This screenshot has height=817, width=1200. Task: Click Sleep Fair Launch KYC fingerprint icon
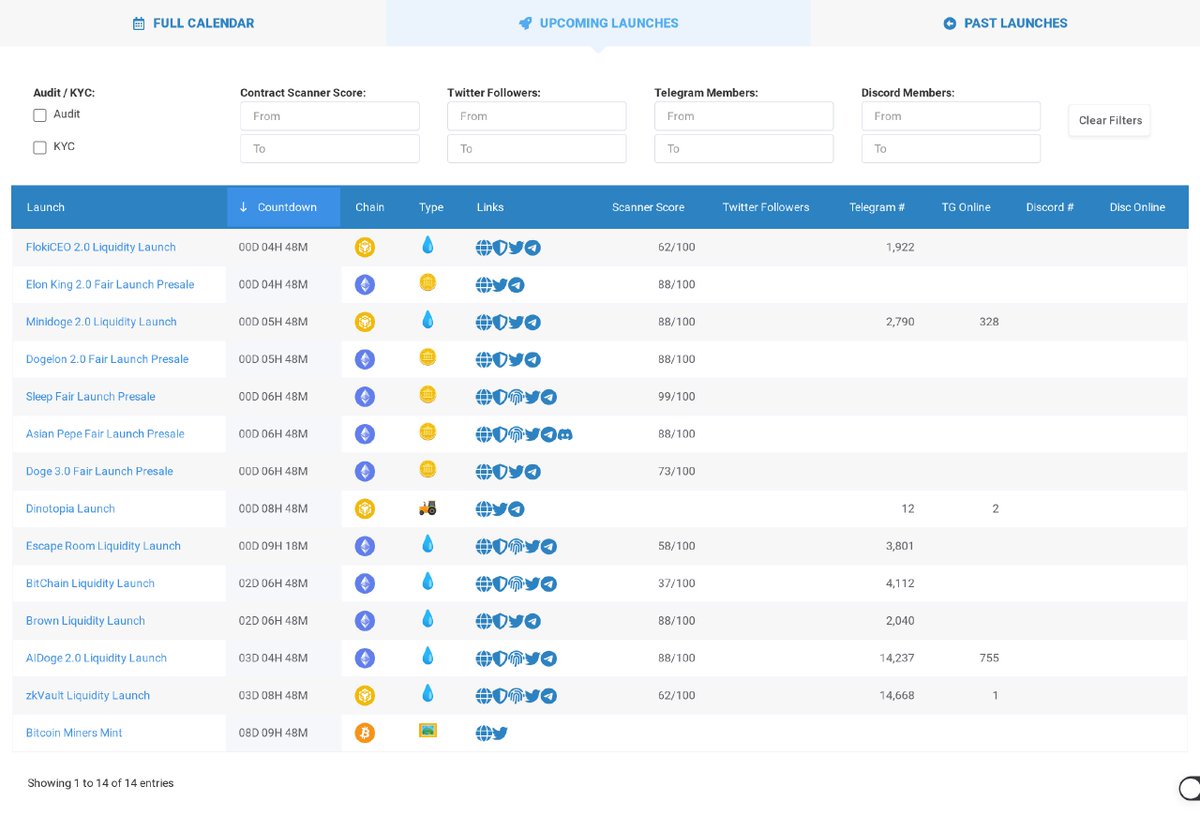(516, 397)
